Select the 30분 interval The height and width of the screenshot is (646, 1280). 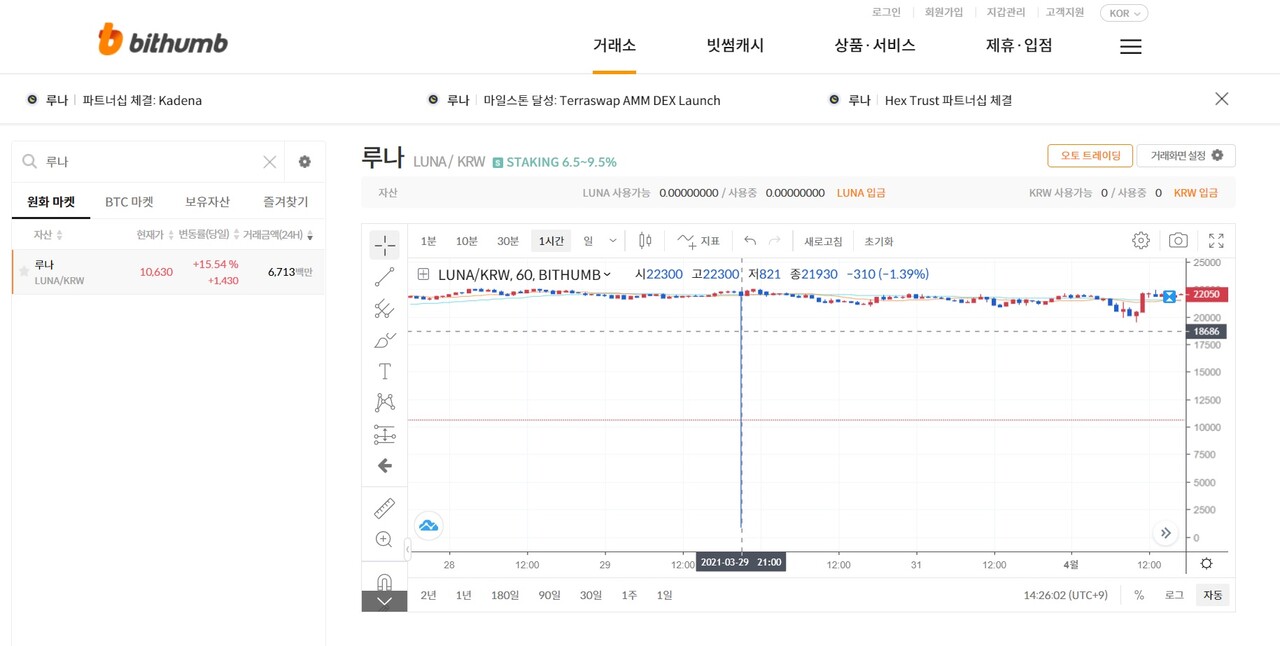point(508,241)
